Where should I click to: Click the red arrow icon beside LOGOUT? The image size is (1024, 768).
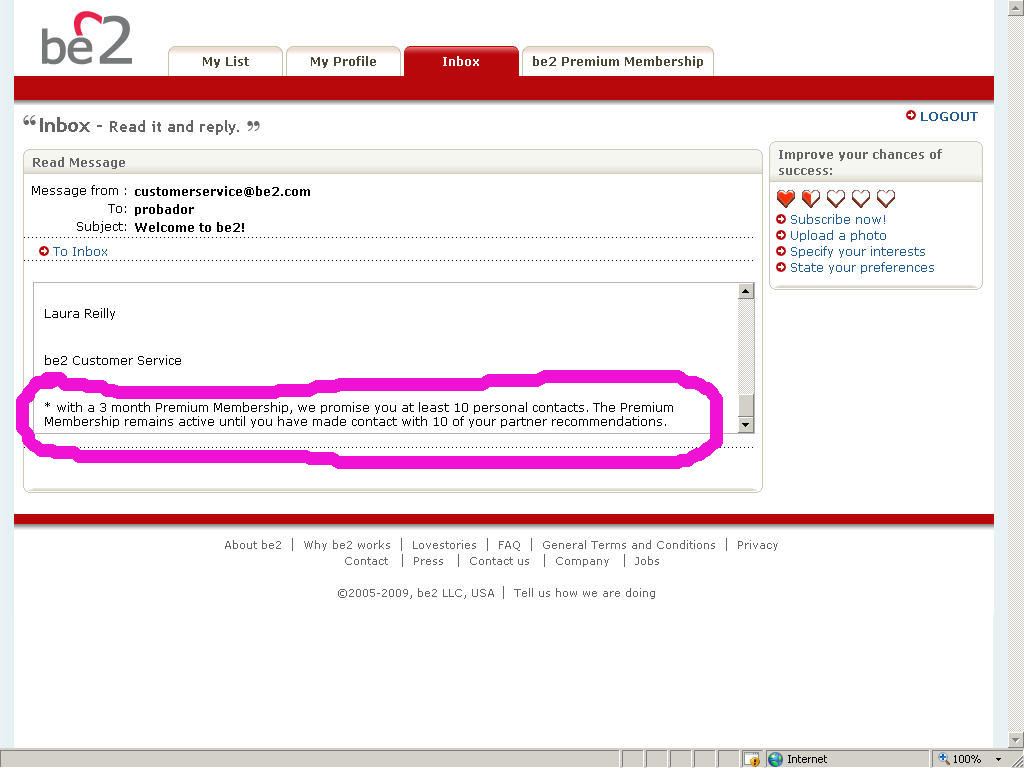[910, 116]
